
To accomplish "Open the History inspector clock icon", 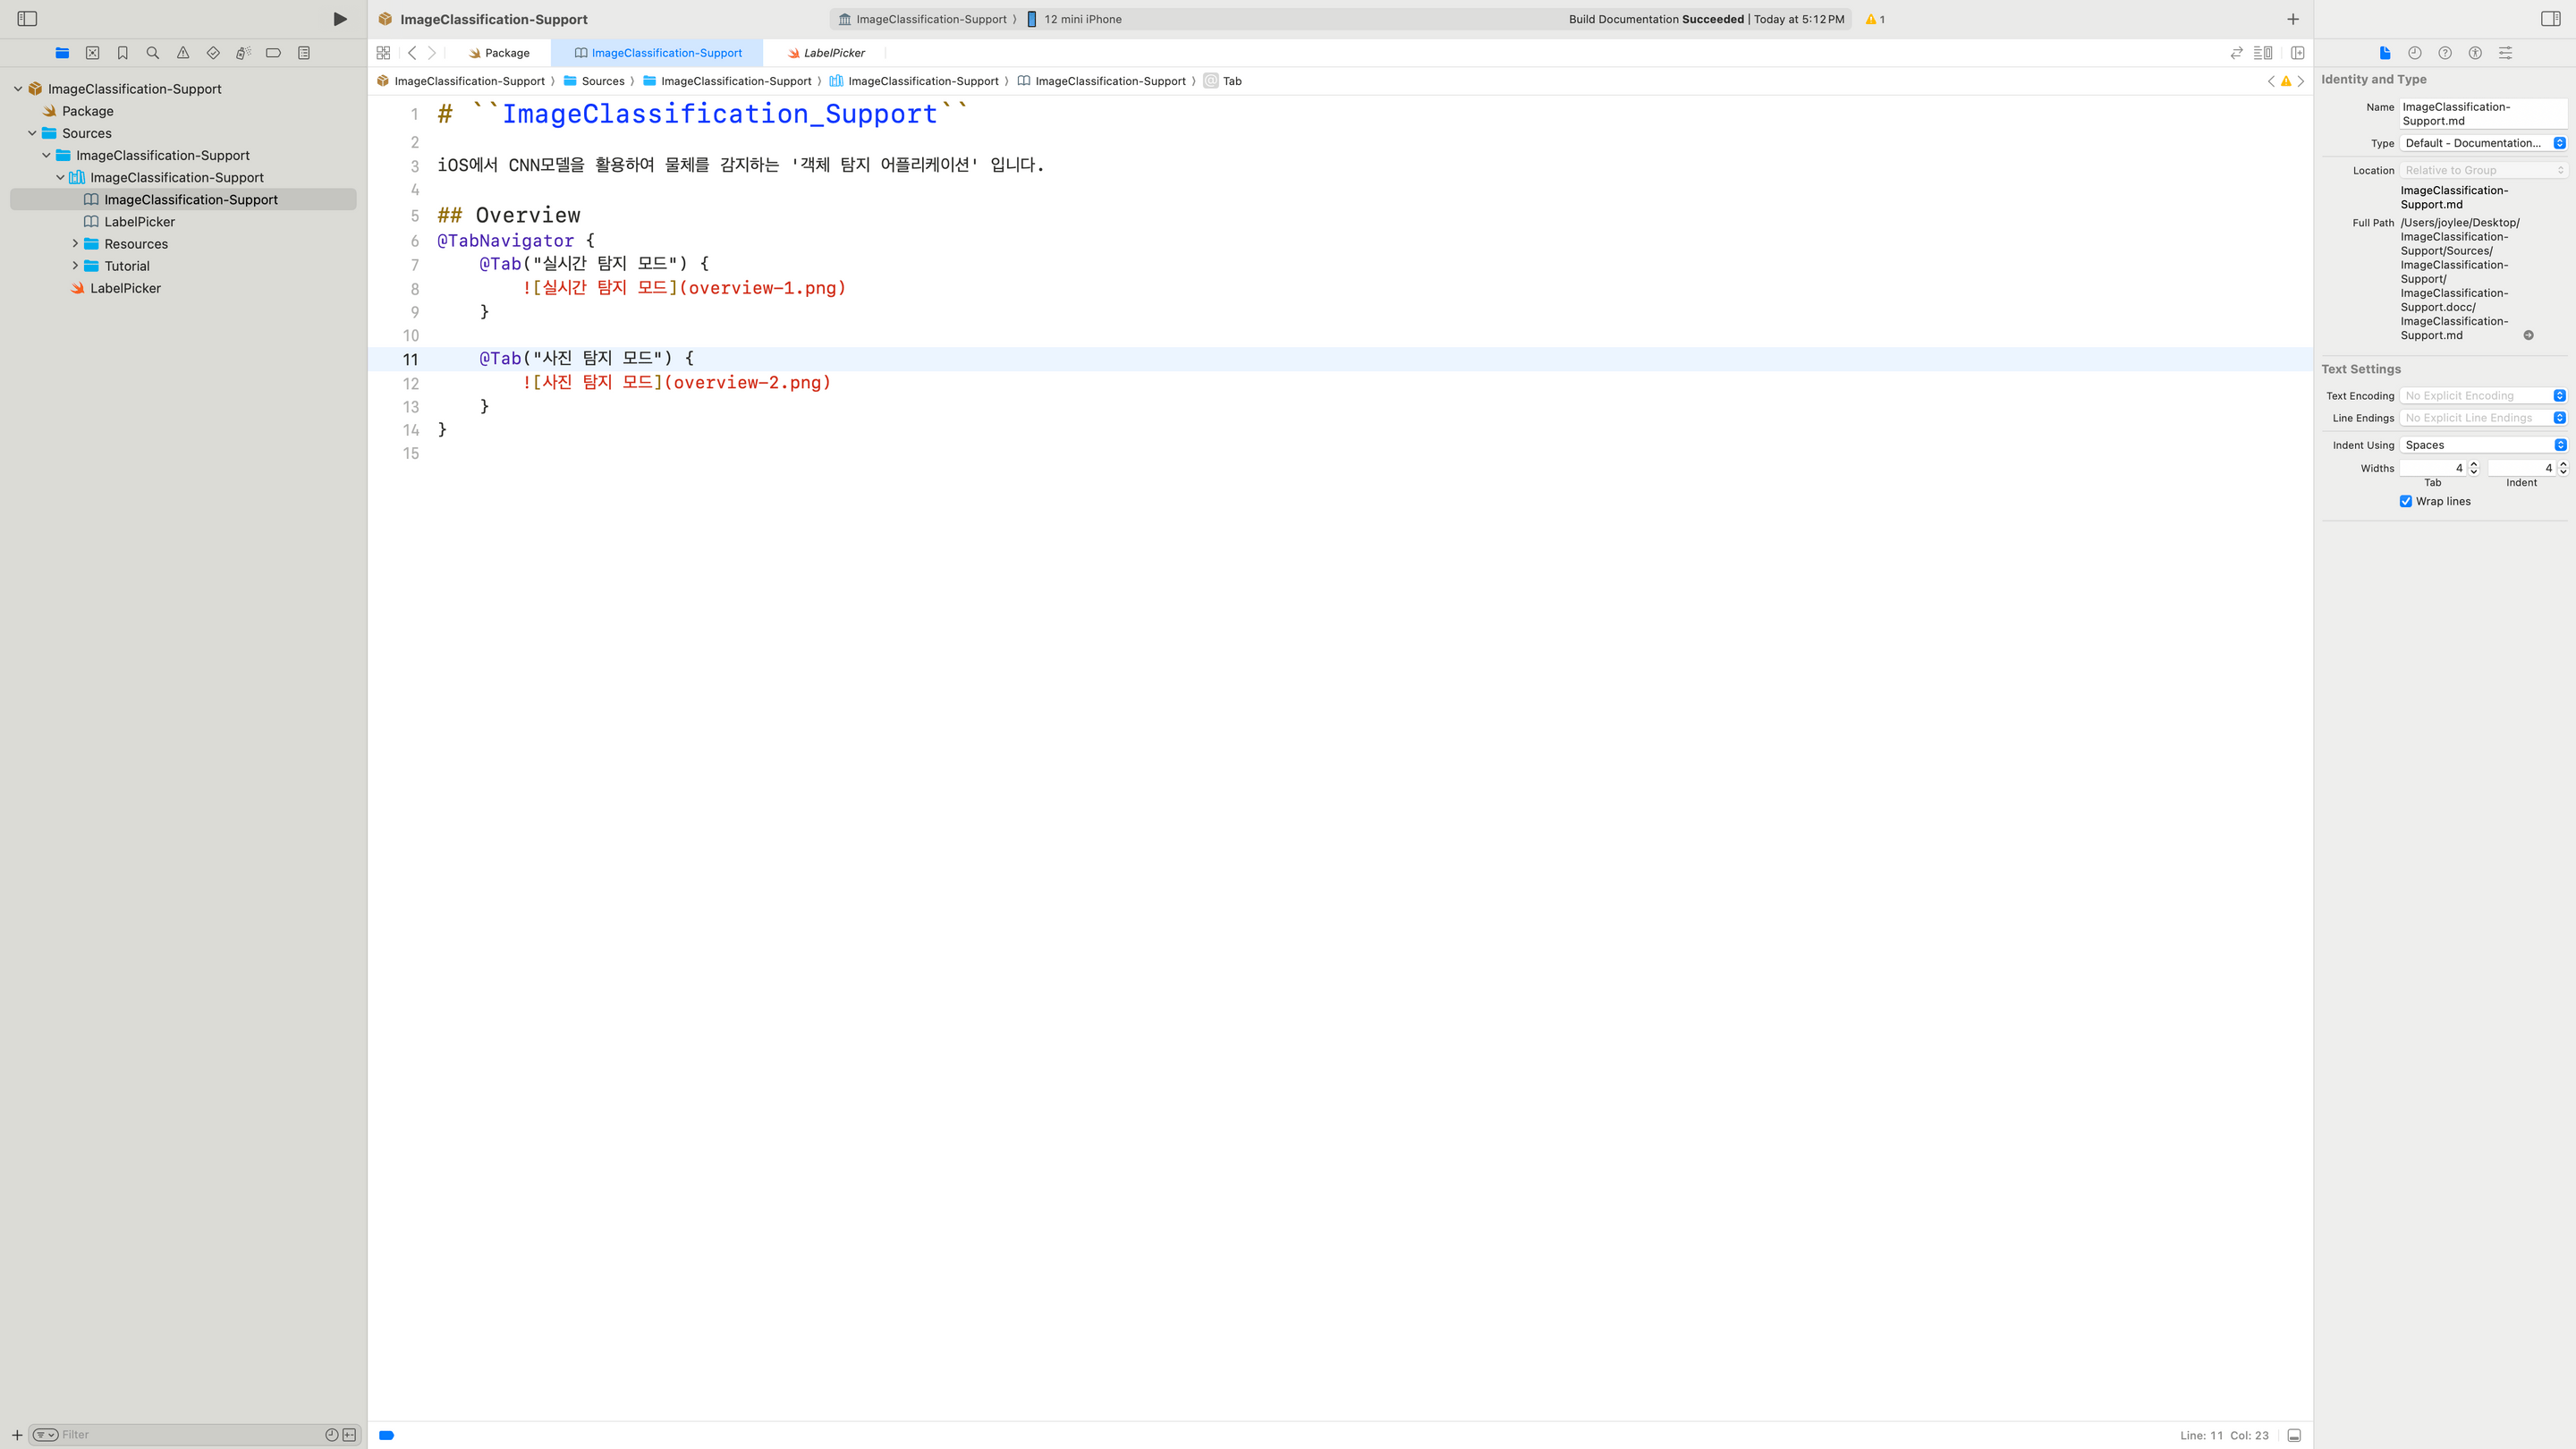I will tap(2414, 53).
